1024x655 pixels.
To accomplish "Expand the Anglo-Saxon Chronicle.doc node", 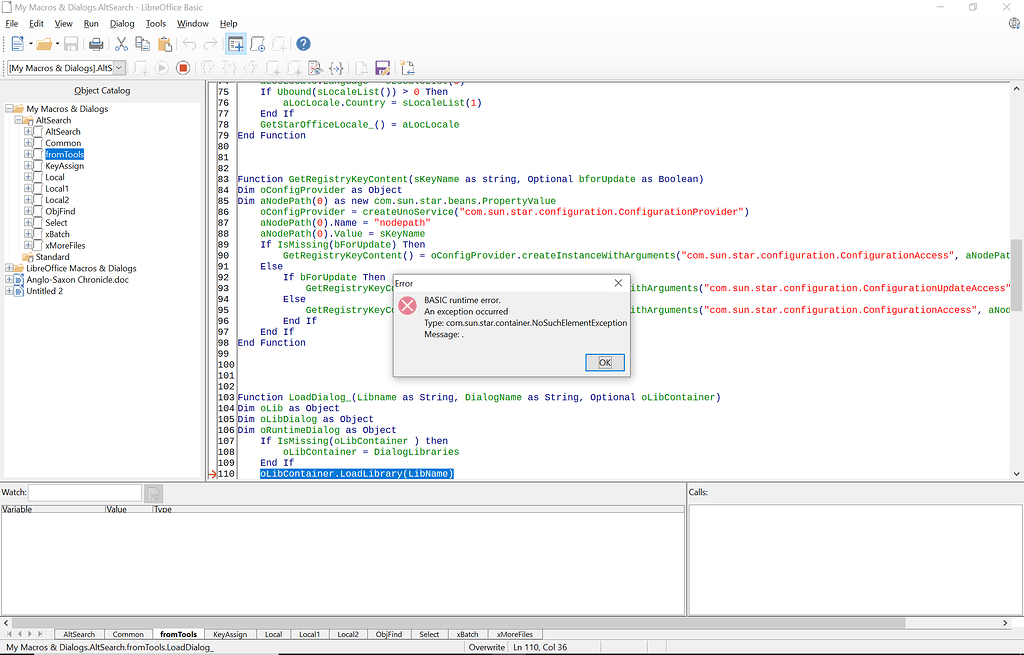I will (9, 280).
